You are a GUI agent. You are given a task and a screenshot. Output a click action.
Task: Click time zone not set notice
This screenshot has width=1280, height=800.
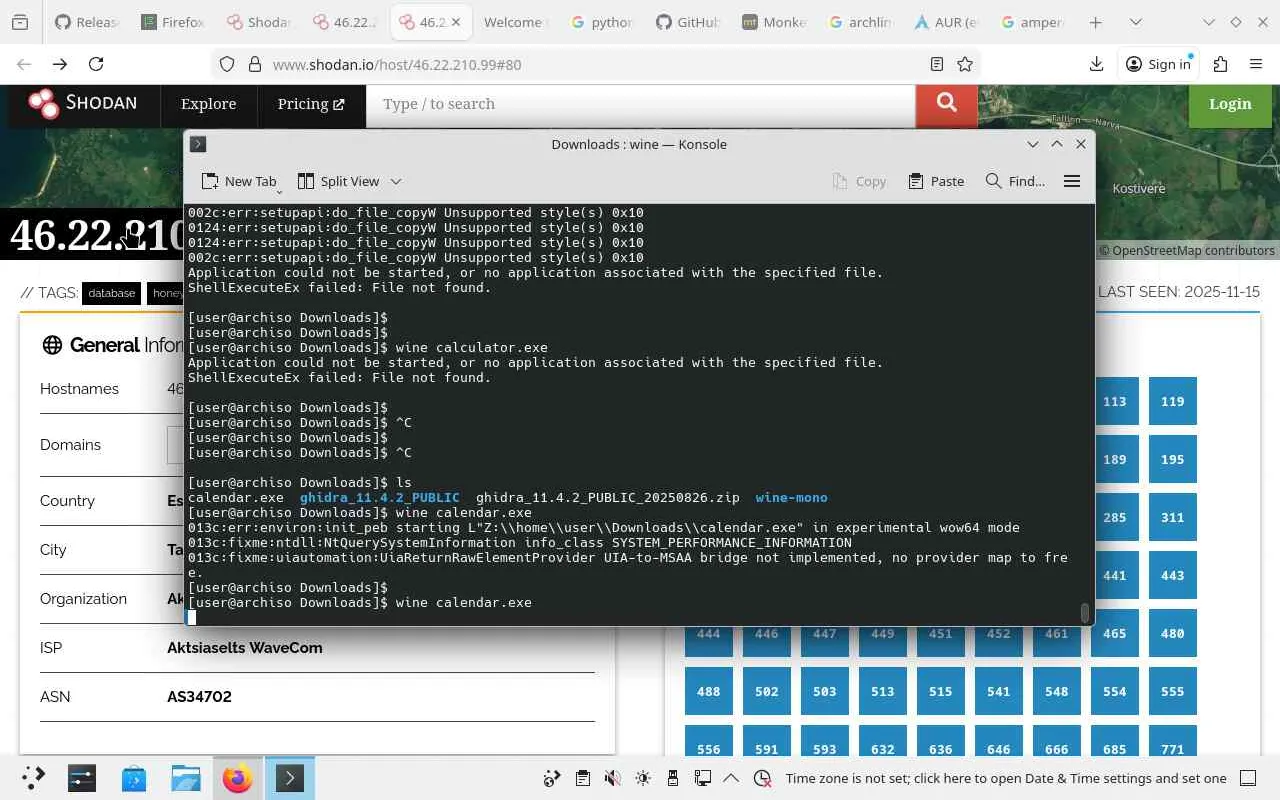pyautogui.click(x=1006, y=778)
